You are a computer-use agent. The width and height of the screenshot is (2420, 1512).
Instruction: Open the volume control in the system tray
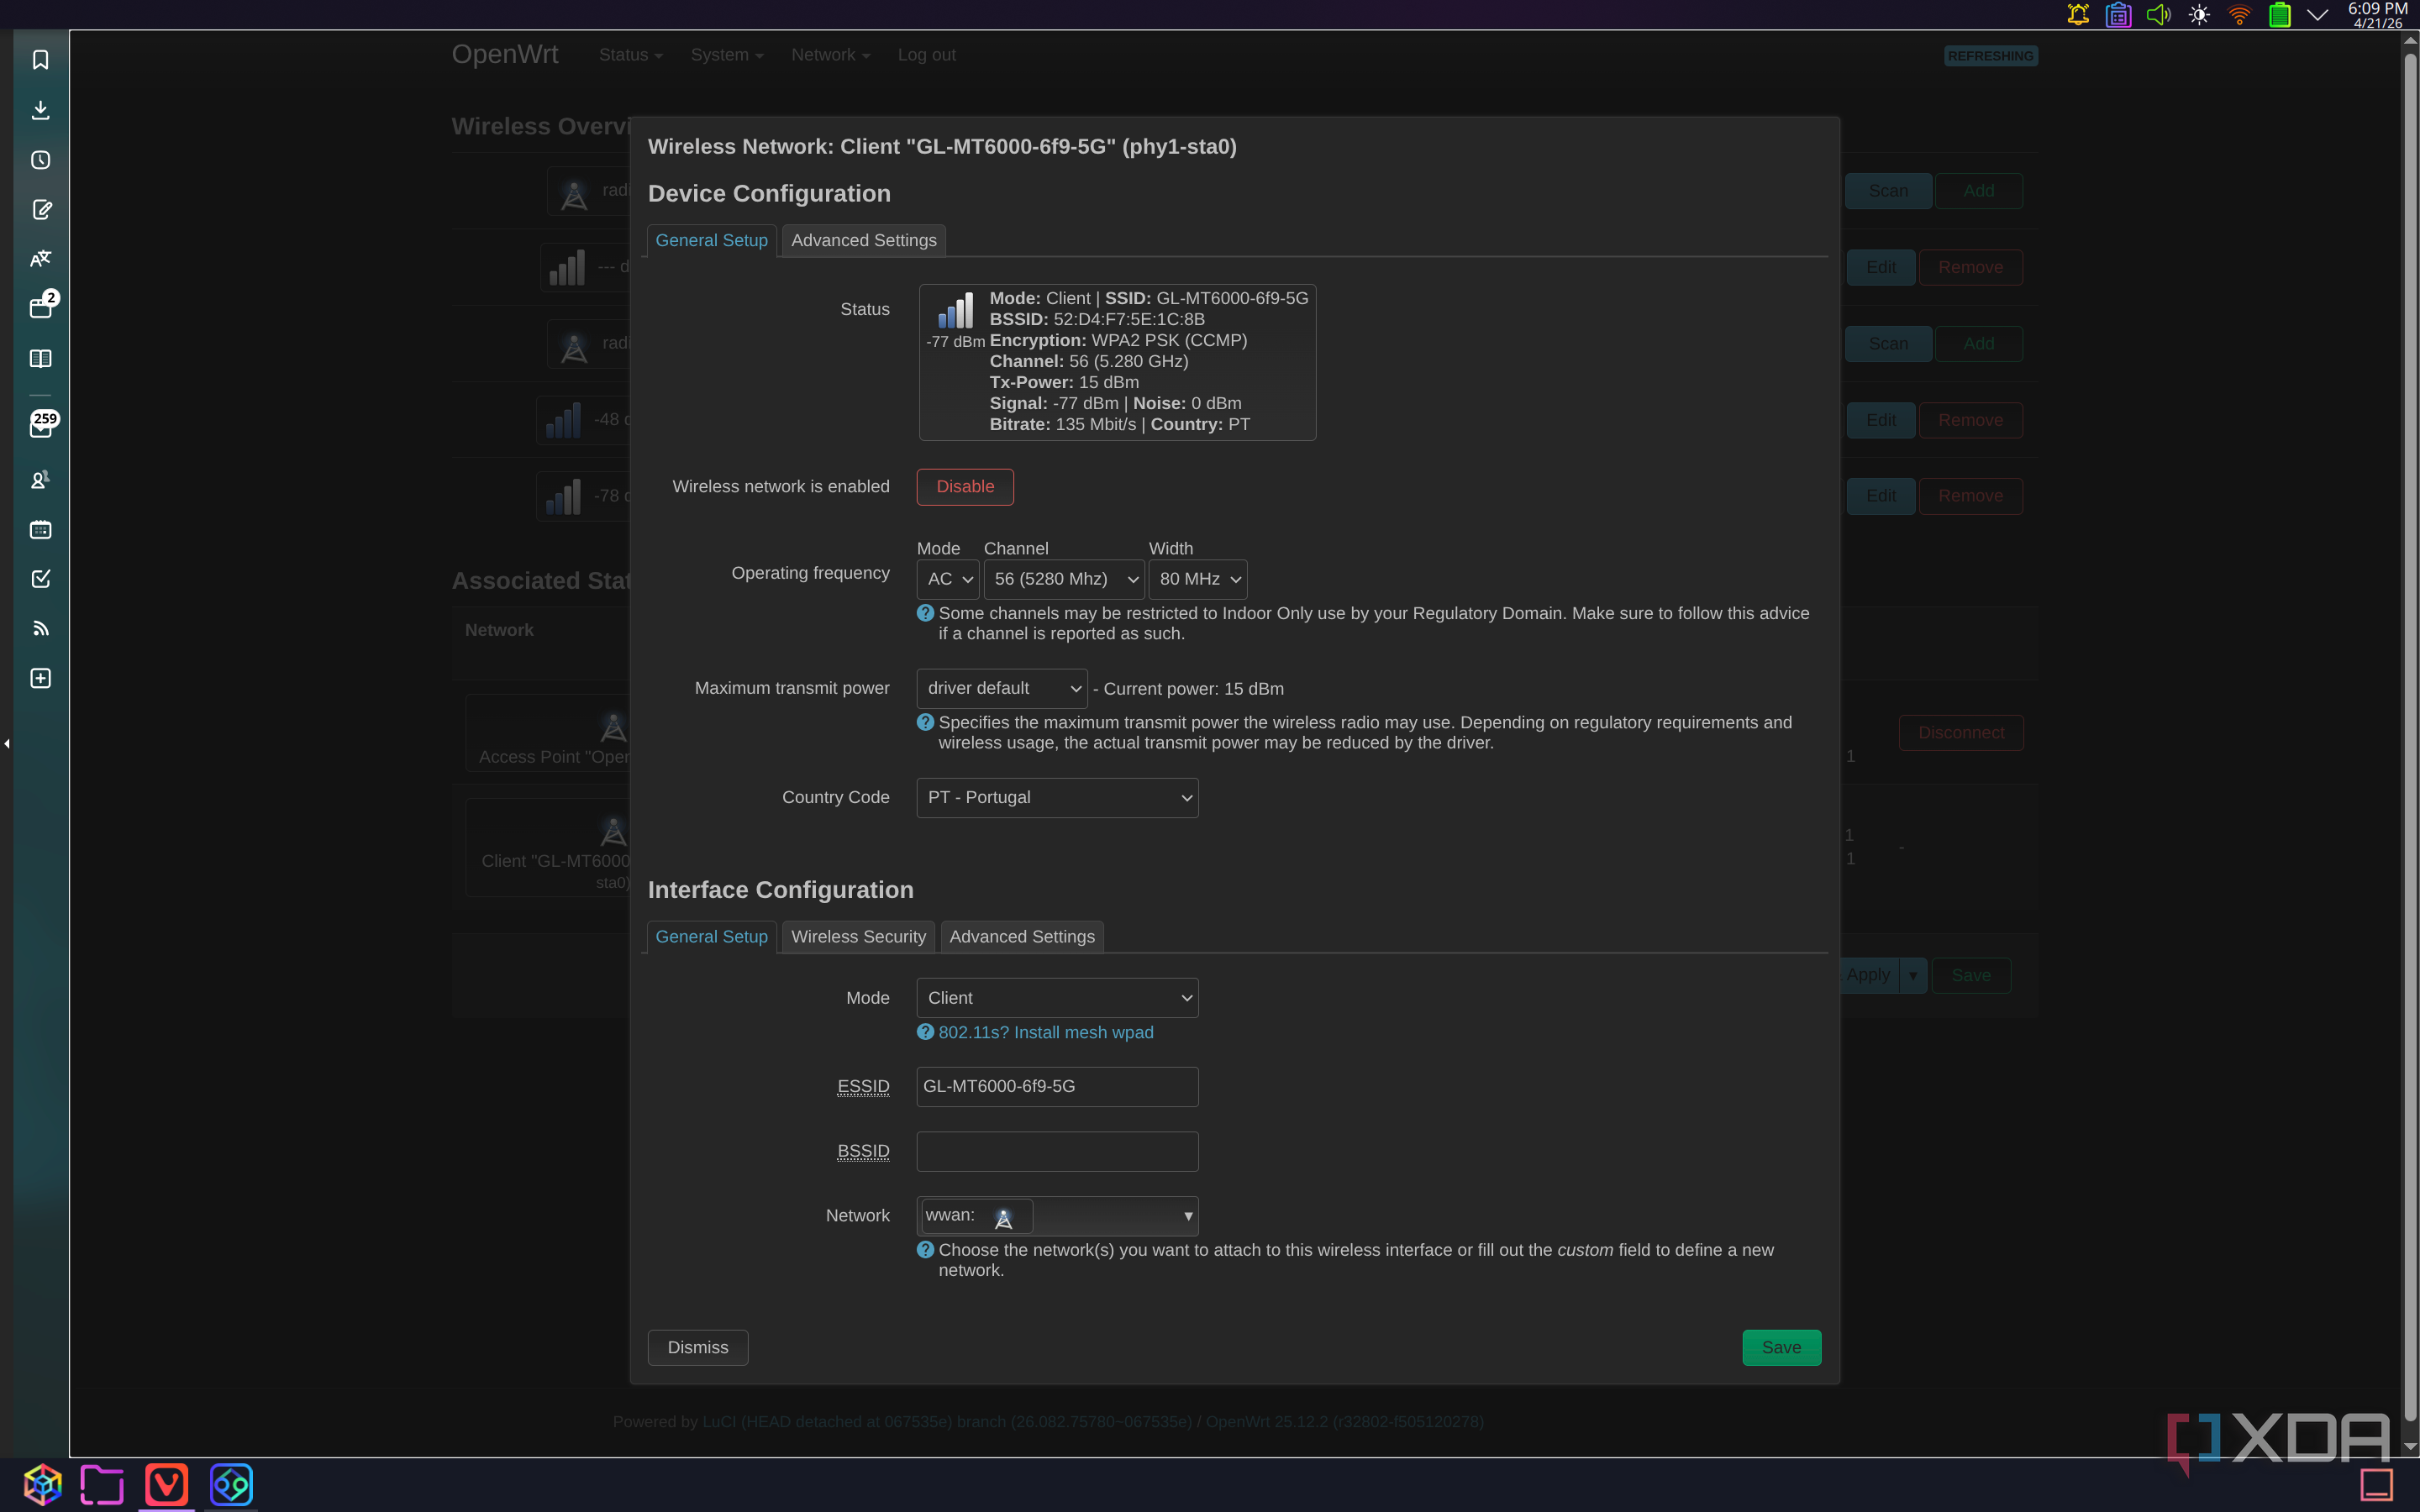2158,15
